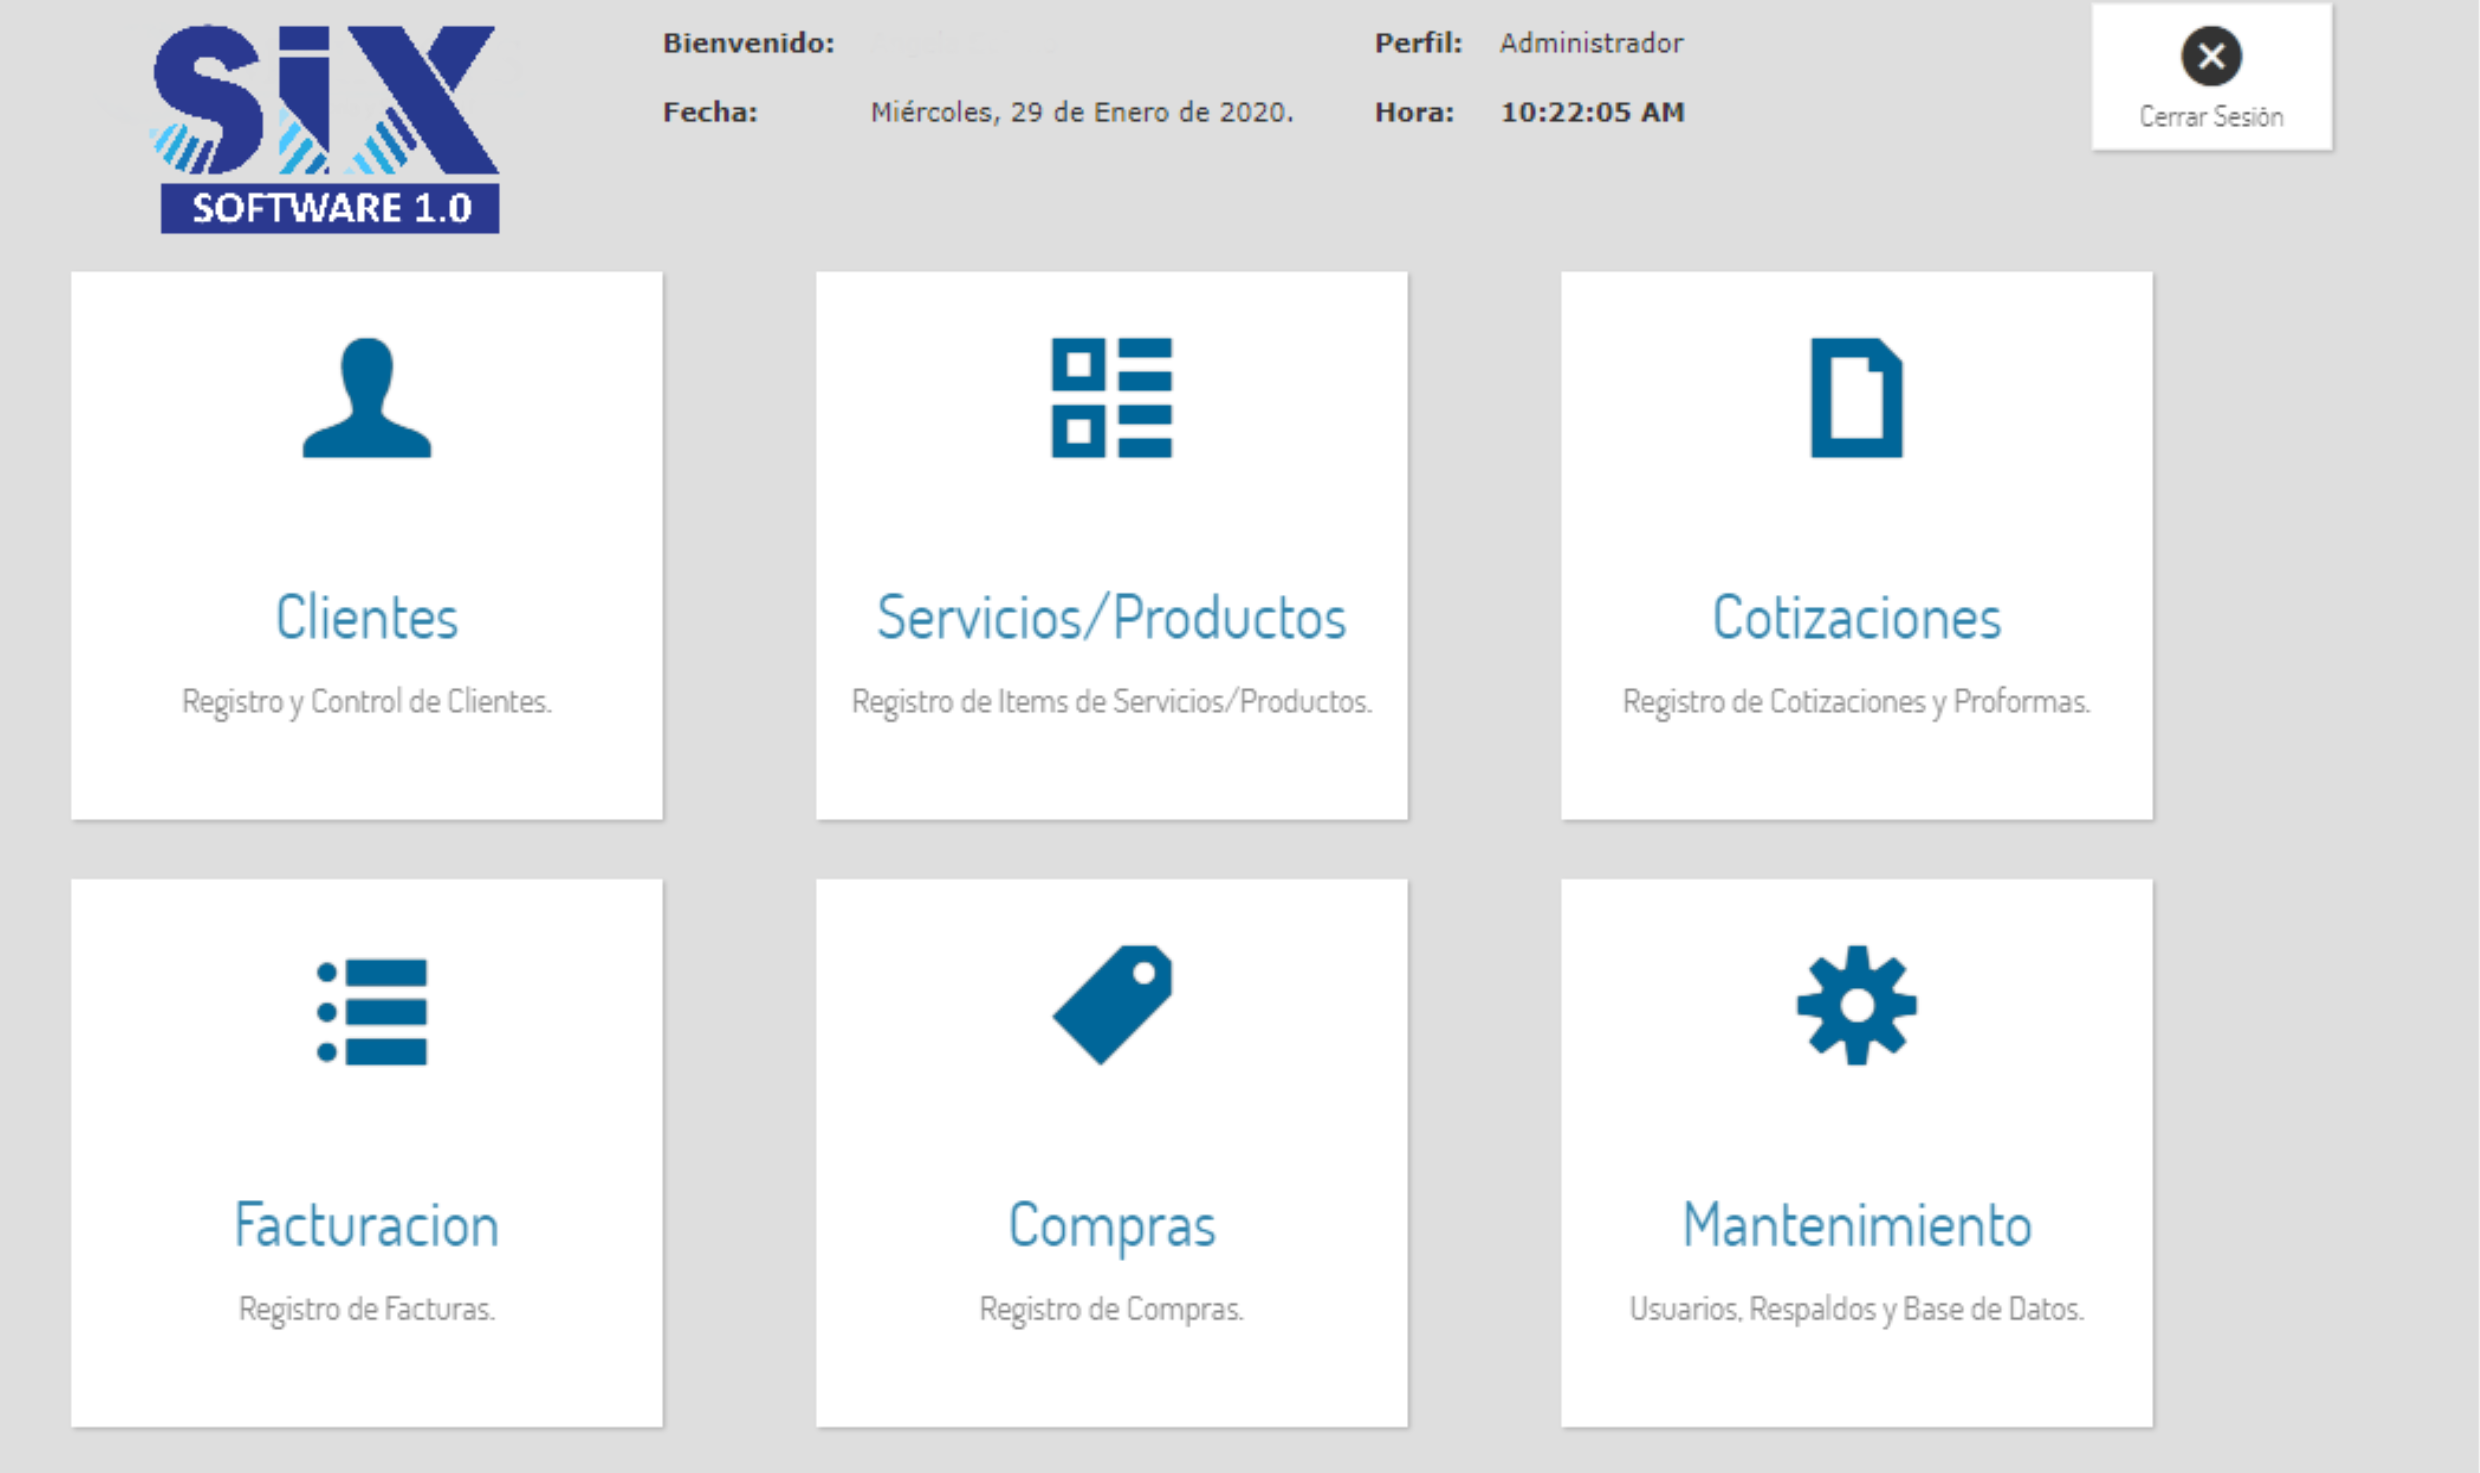Click the Facturacion bulleted list icon
Screen dimensions: 2480x1473
point(371,1011)
